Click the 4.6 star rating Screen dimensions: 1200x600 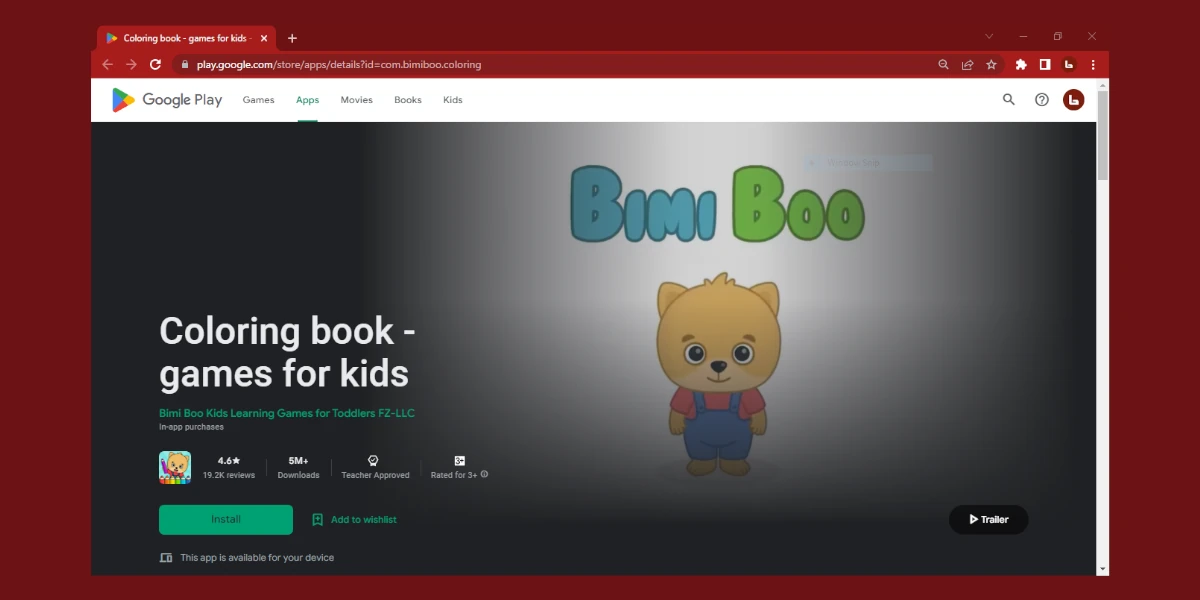point(229,461)
